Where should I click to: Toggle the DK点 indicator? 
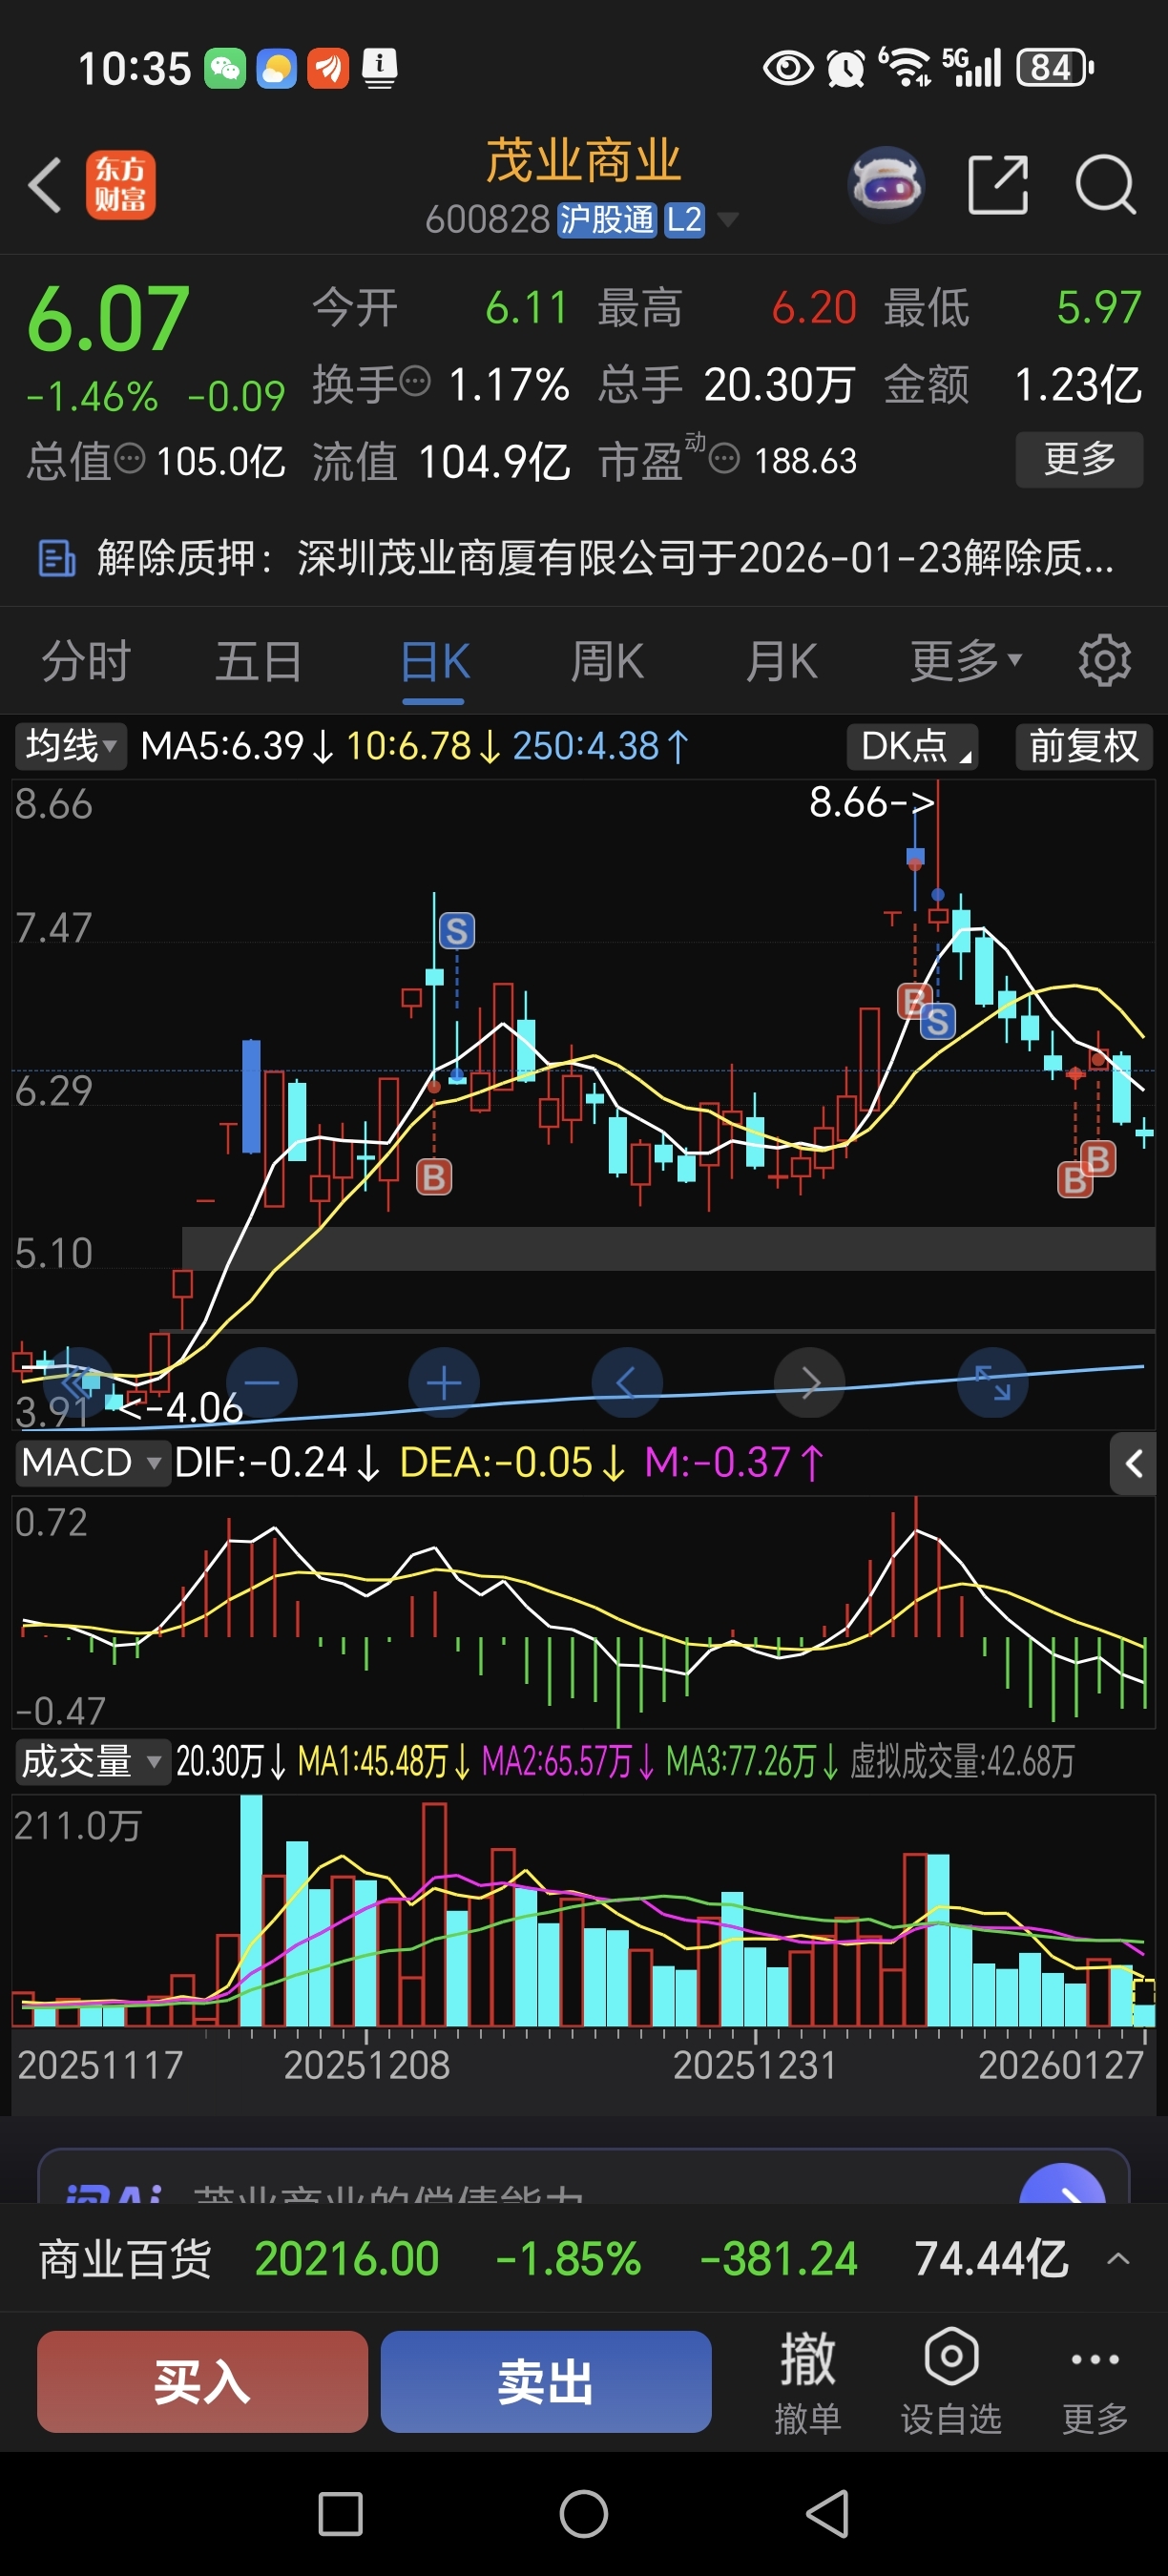912,746
